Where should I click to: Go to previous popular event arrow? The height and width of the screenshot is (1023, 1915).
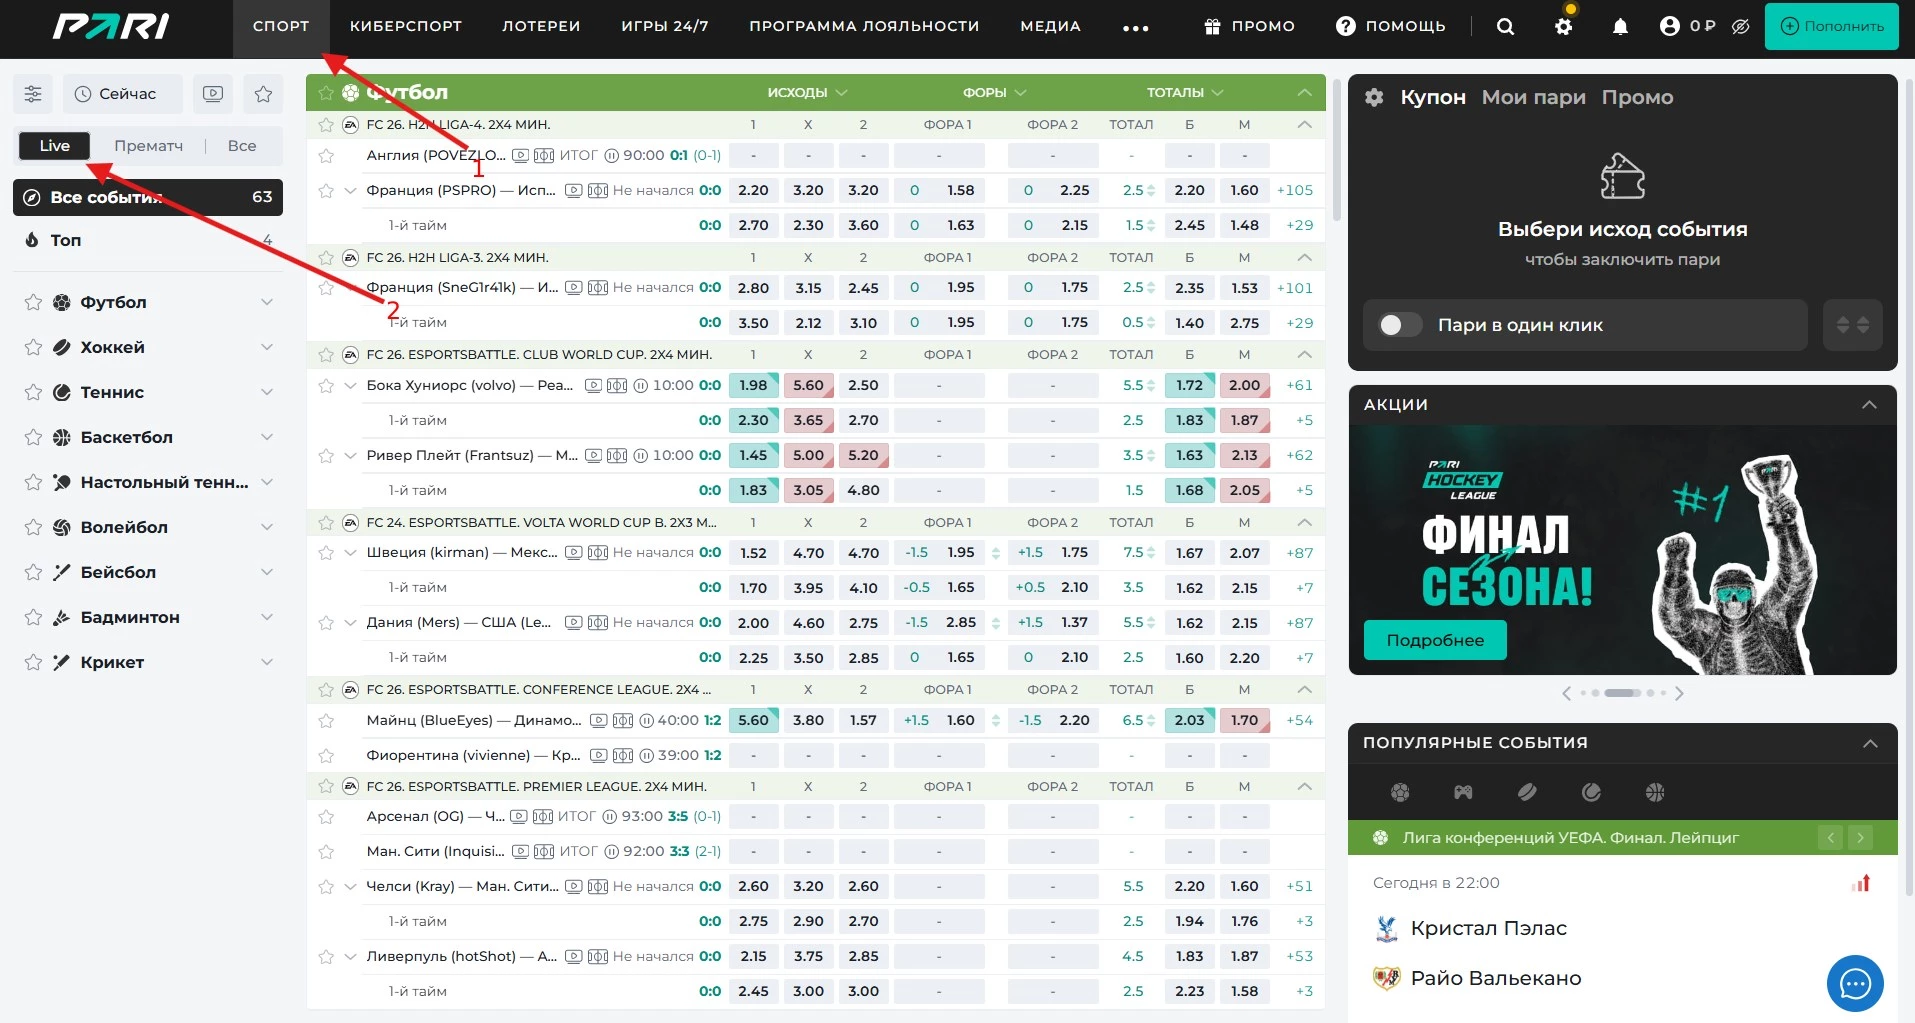pyautogui.click(x=1831, y=838)
